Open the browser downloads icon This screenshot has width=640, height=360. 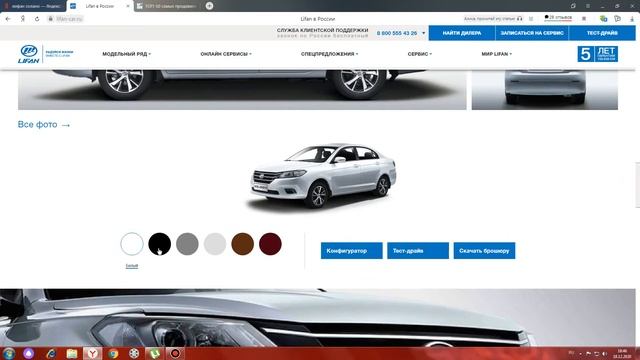(x=632, y=19)
